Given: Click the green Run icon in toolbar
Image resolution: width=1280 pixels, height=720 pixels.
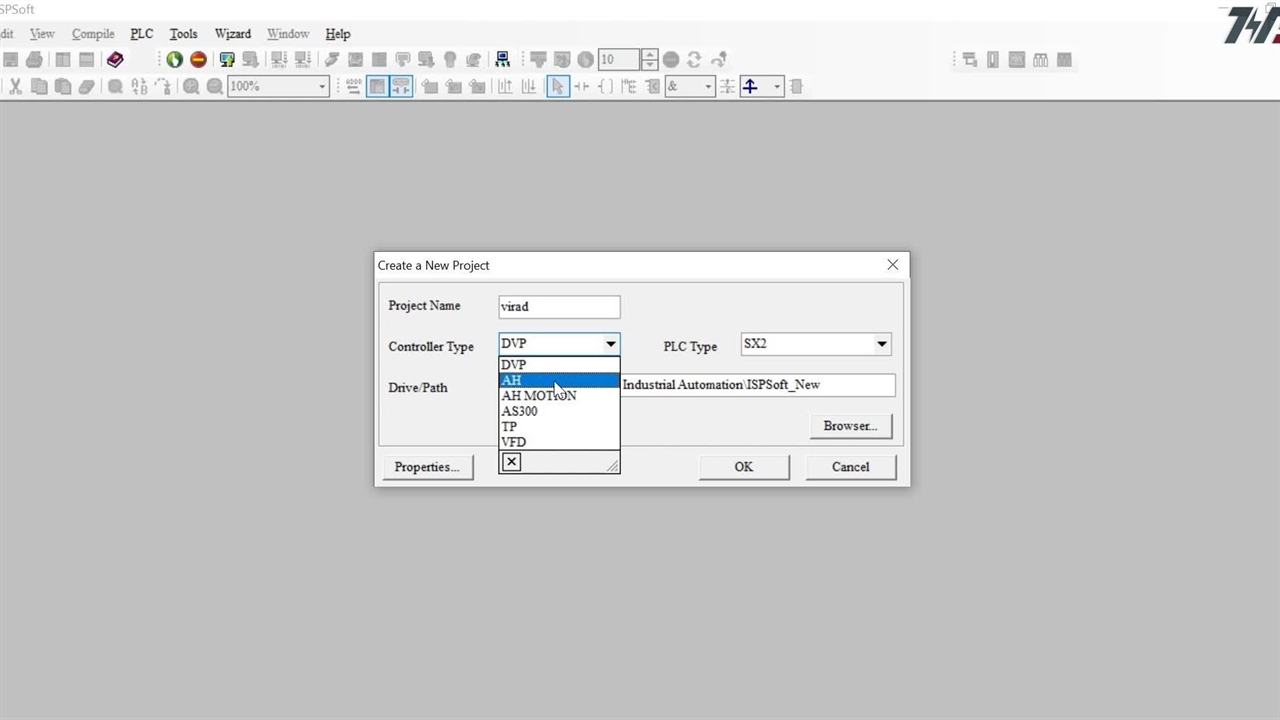Looking at the screenshot, I should click(174, 60).
